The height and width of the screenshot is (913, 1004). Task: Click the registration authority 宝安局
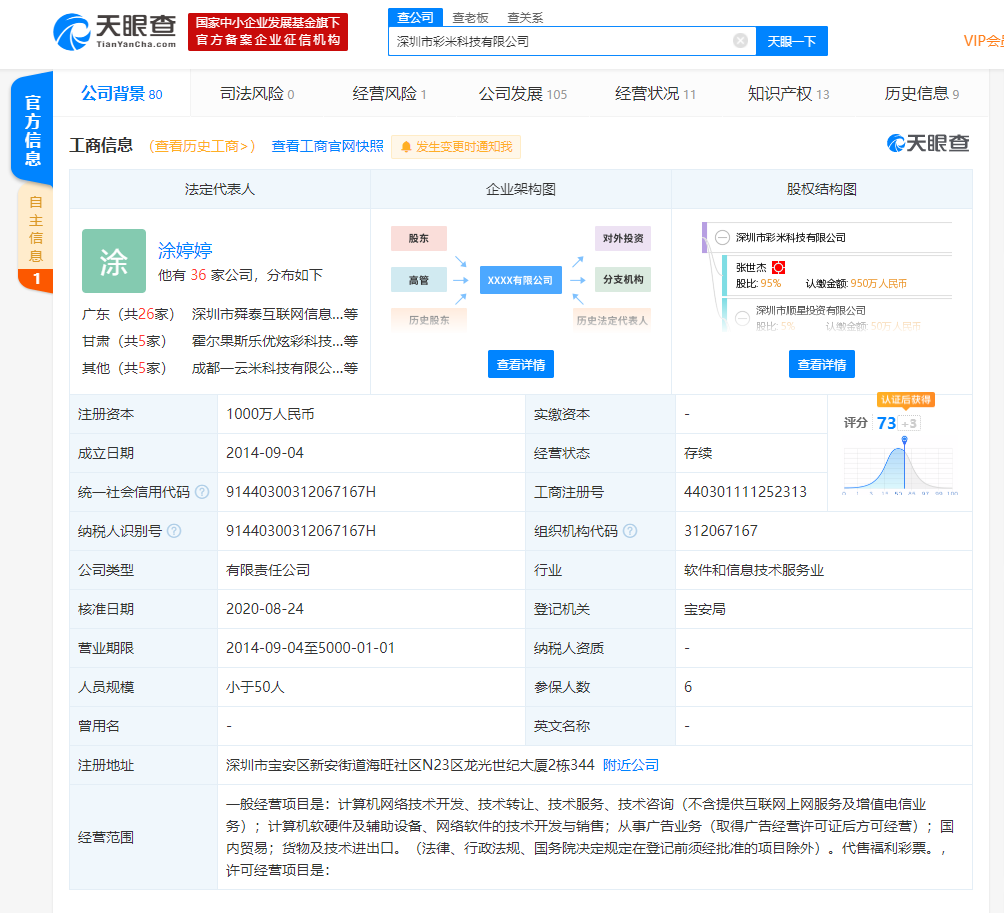tap(705, 609)
